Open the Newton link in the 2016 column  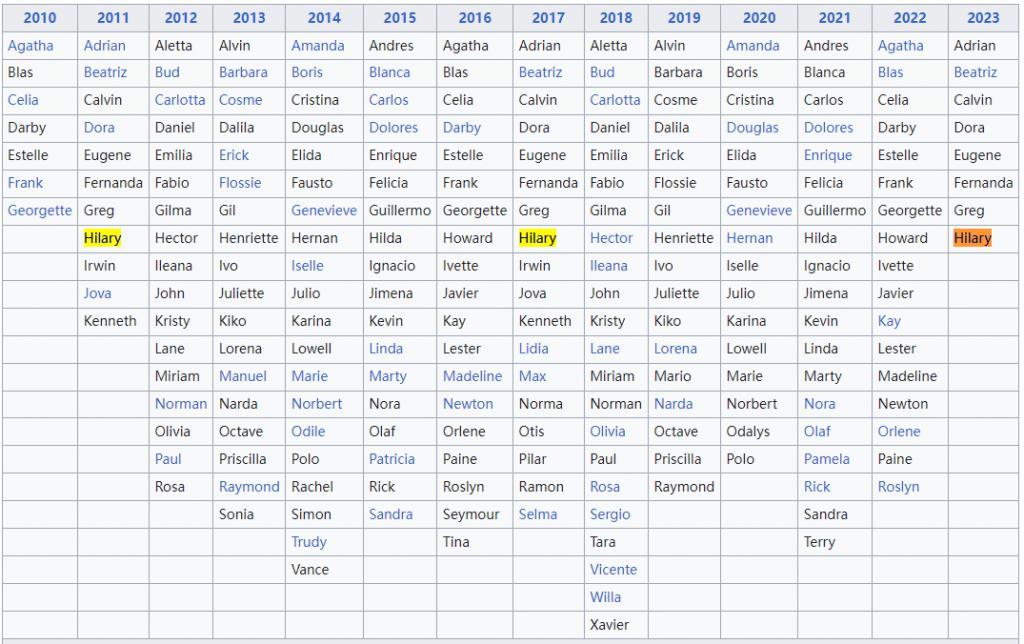468,404
